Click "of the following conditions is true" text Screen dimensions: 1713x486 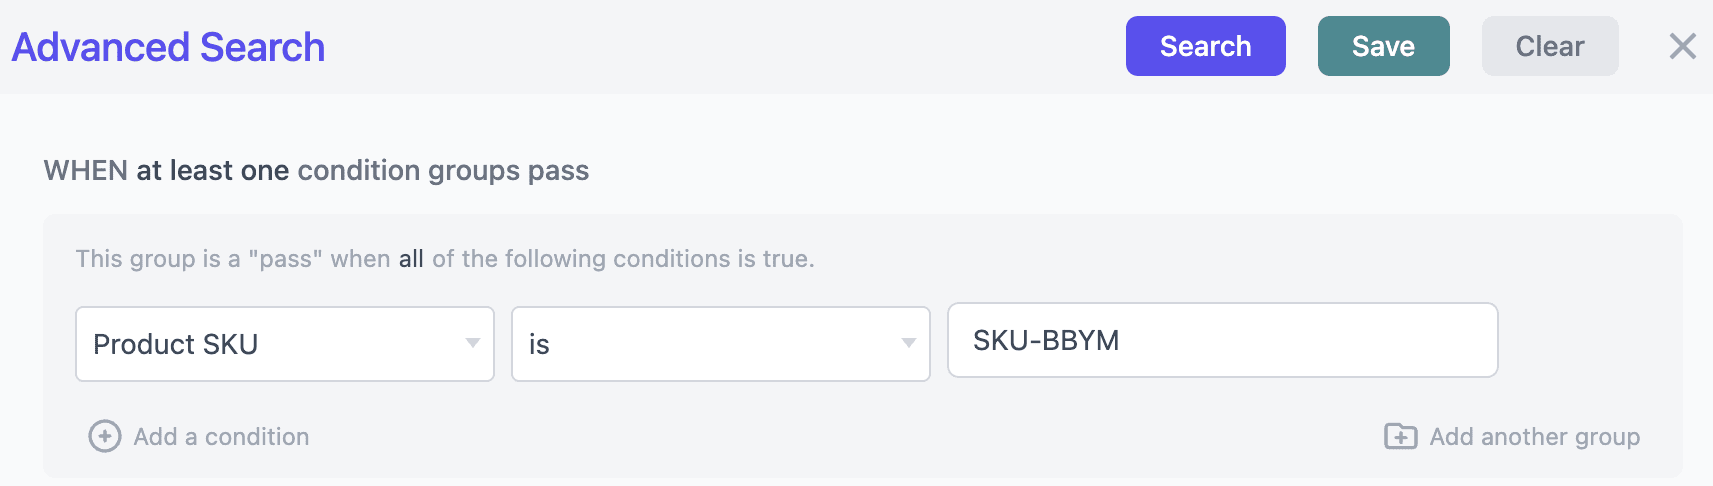623,259
